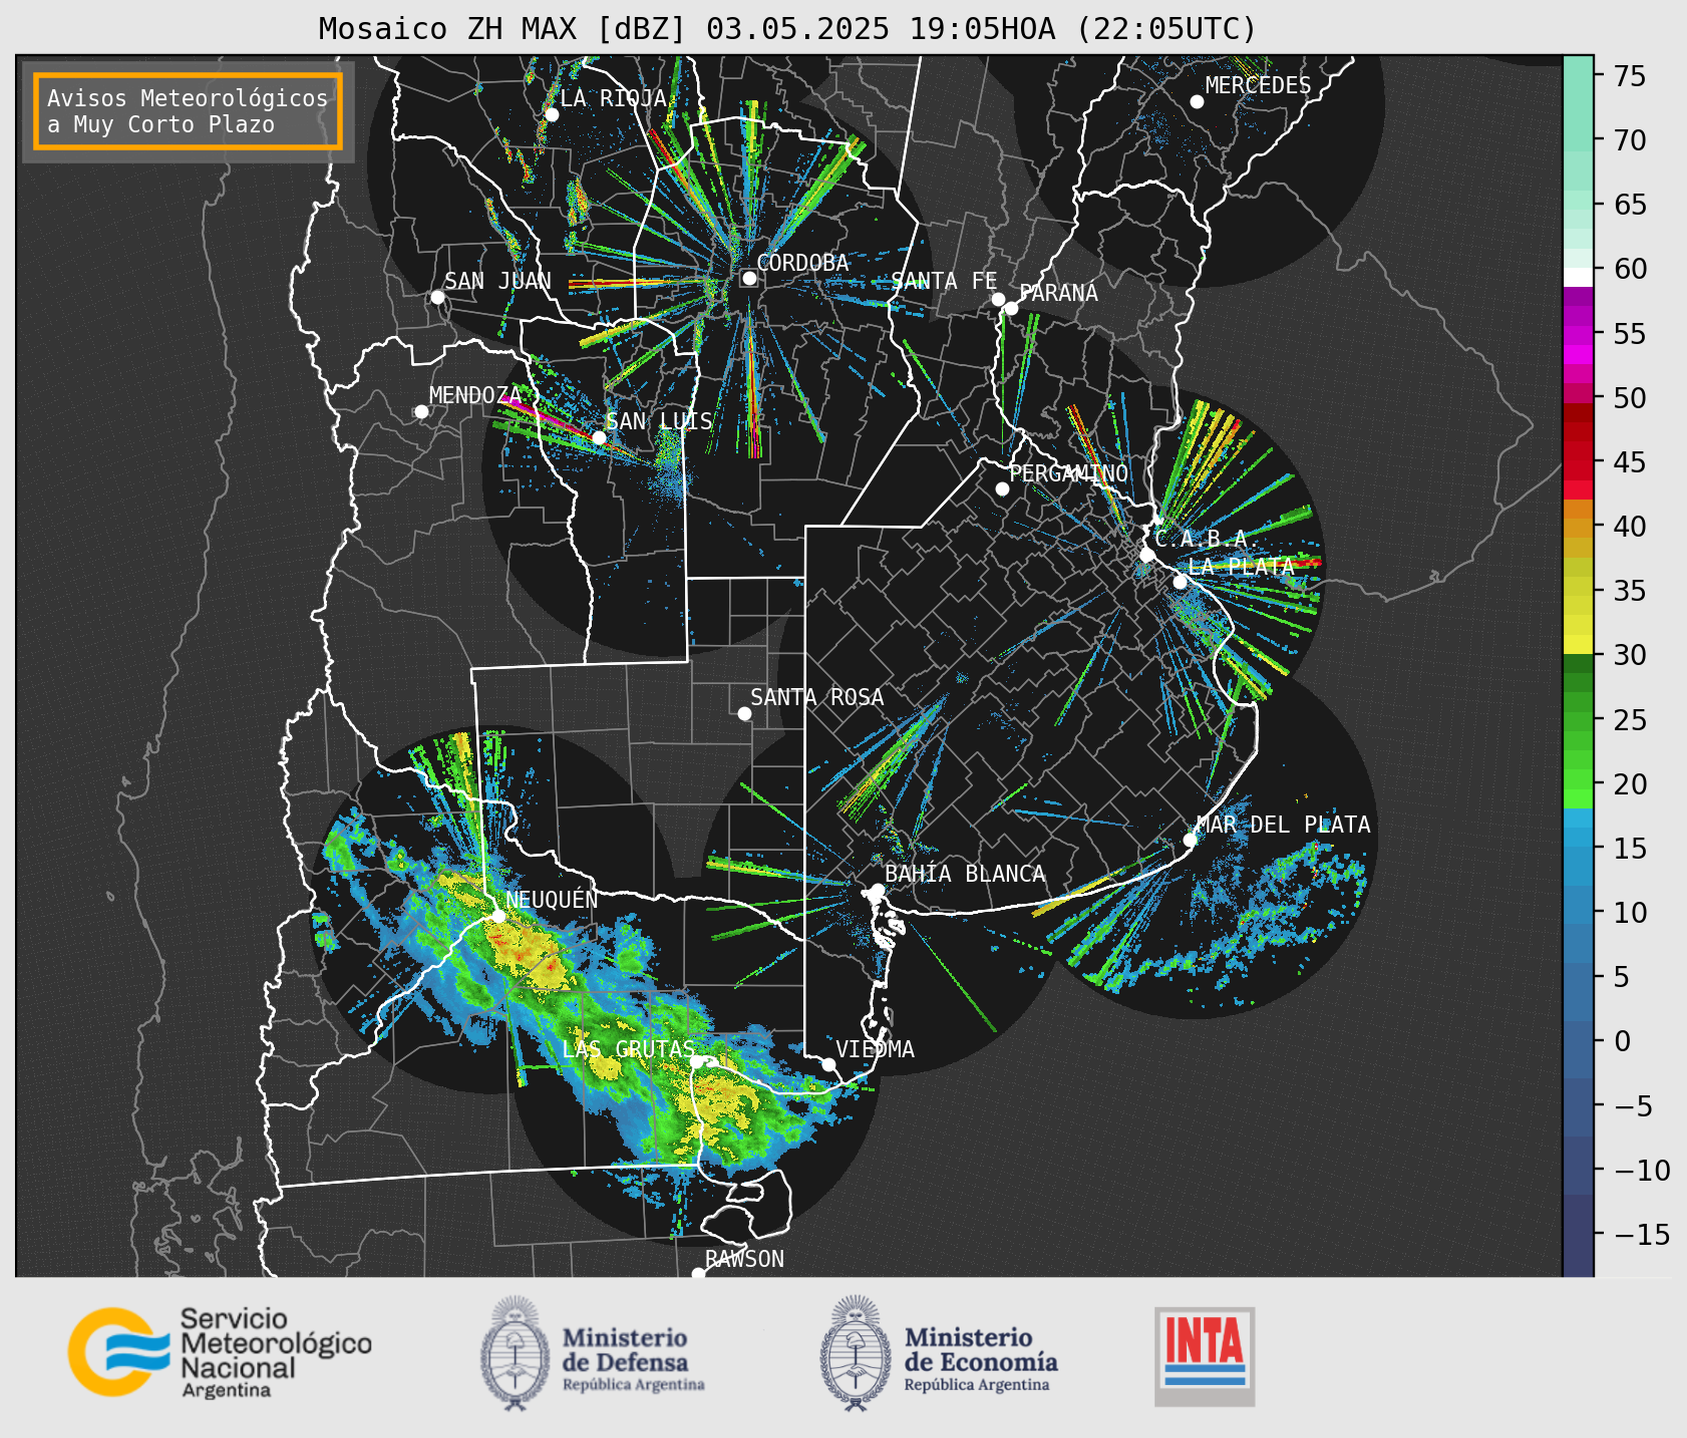Click the colorbar value 0

(x=1622, y=1041)
